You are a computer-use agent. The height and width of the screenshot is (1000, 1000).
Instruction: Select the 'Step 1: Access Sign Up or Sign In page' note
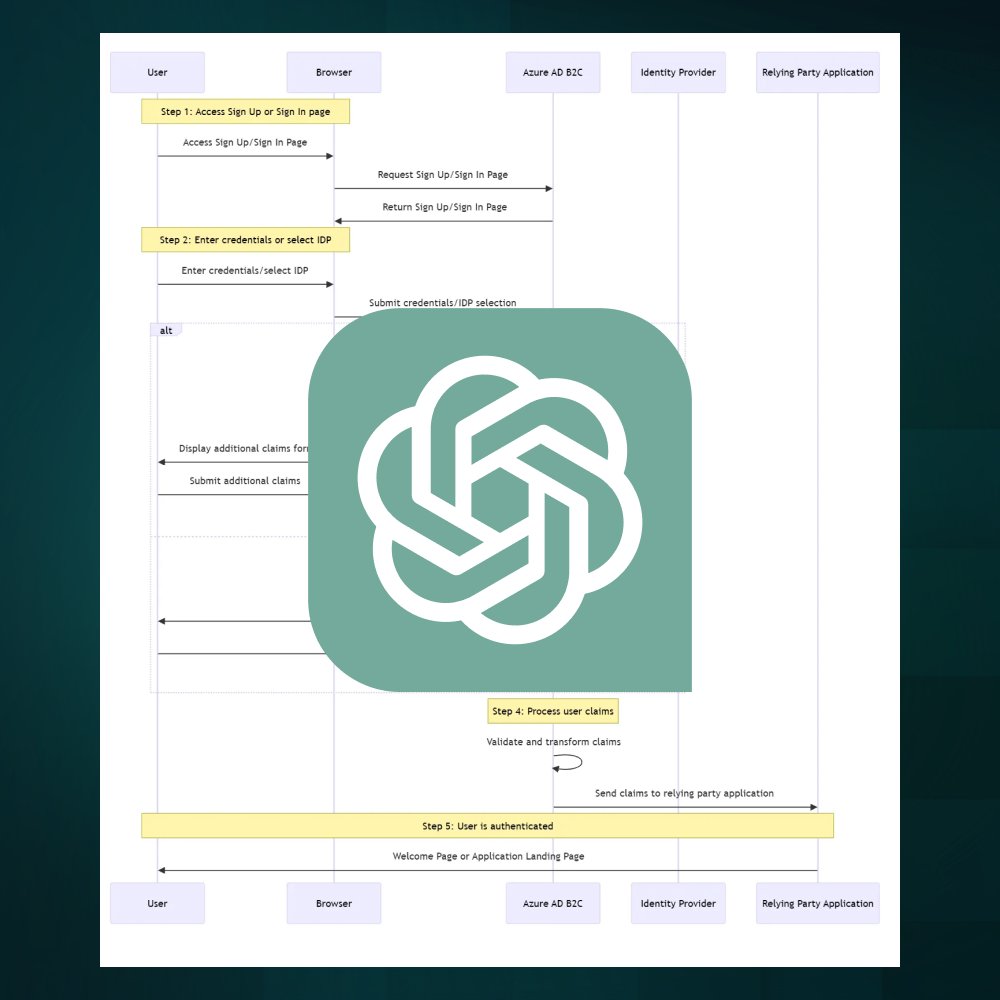(x=246, y=112)
